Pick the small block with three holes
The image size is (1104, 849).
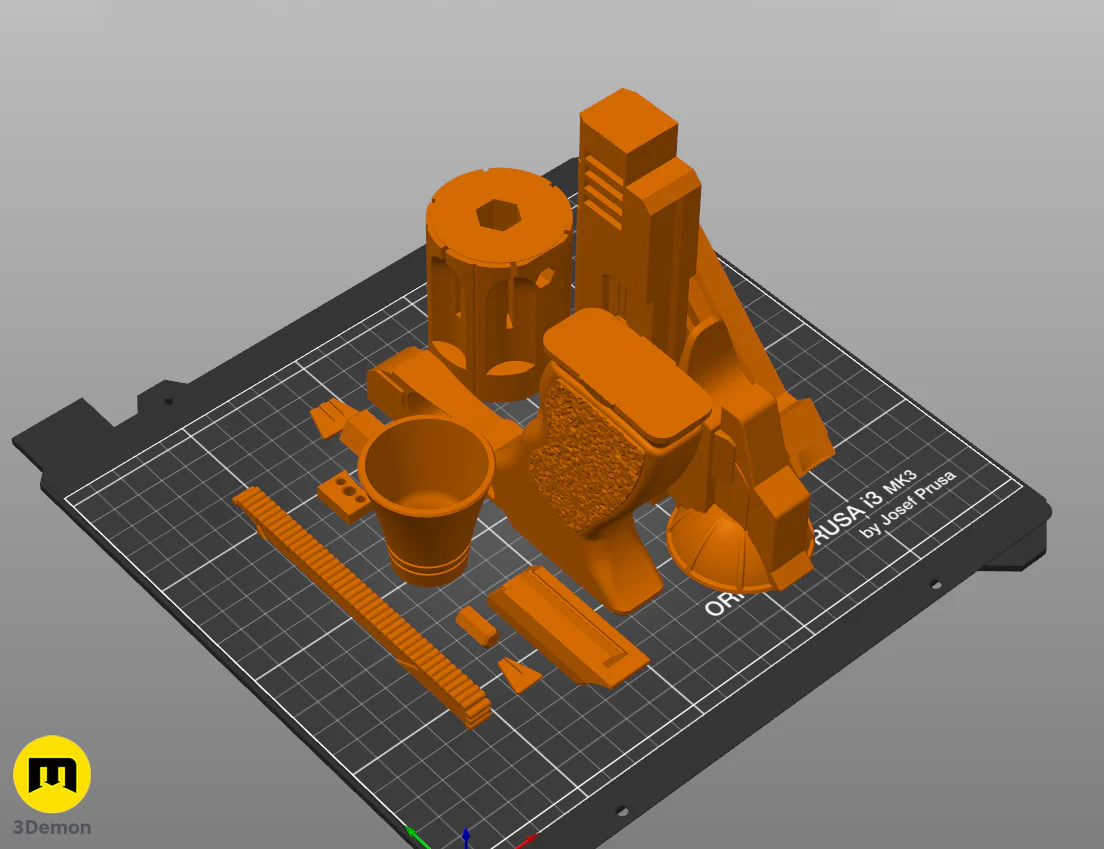344,496
